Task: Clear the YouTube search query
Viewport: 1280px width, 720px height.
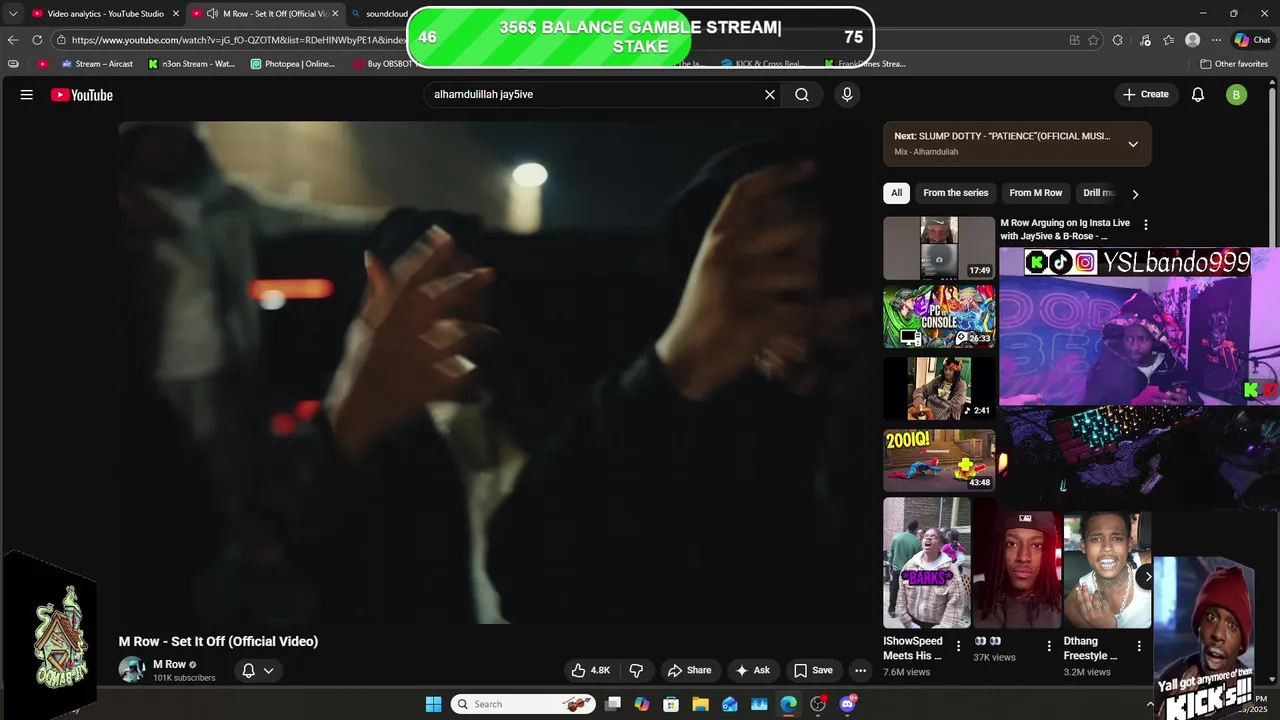Action: (770, 95)
